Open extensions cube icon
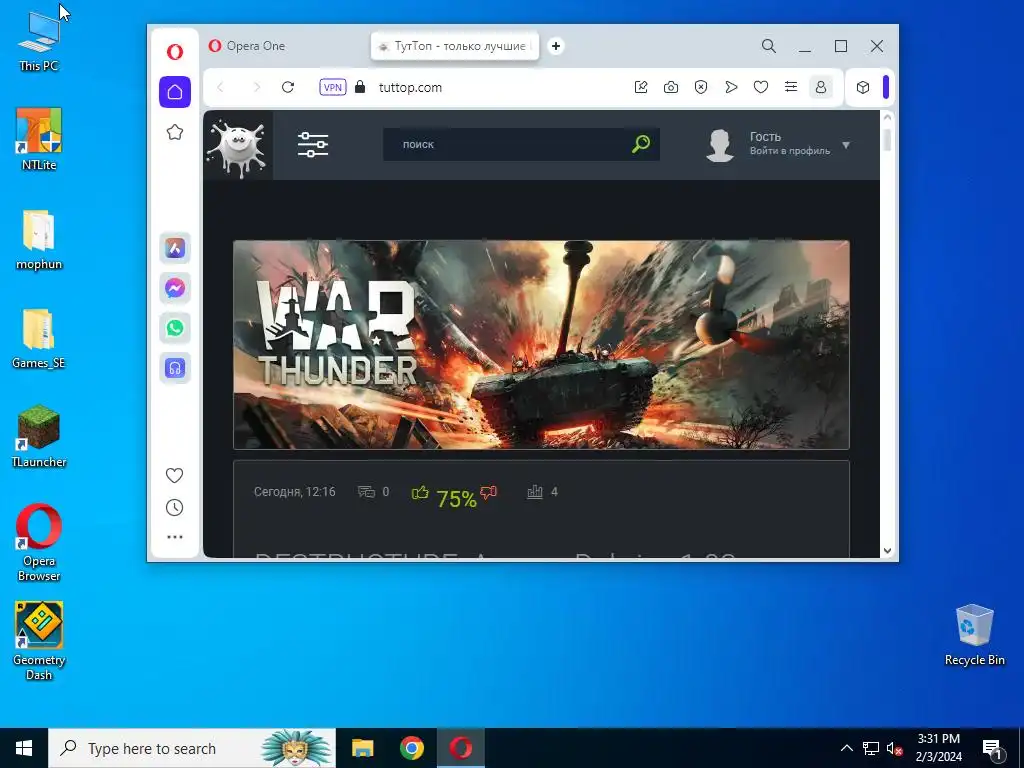 click(x=863, y=87)
